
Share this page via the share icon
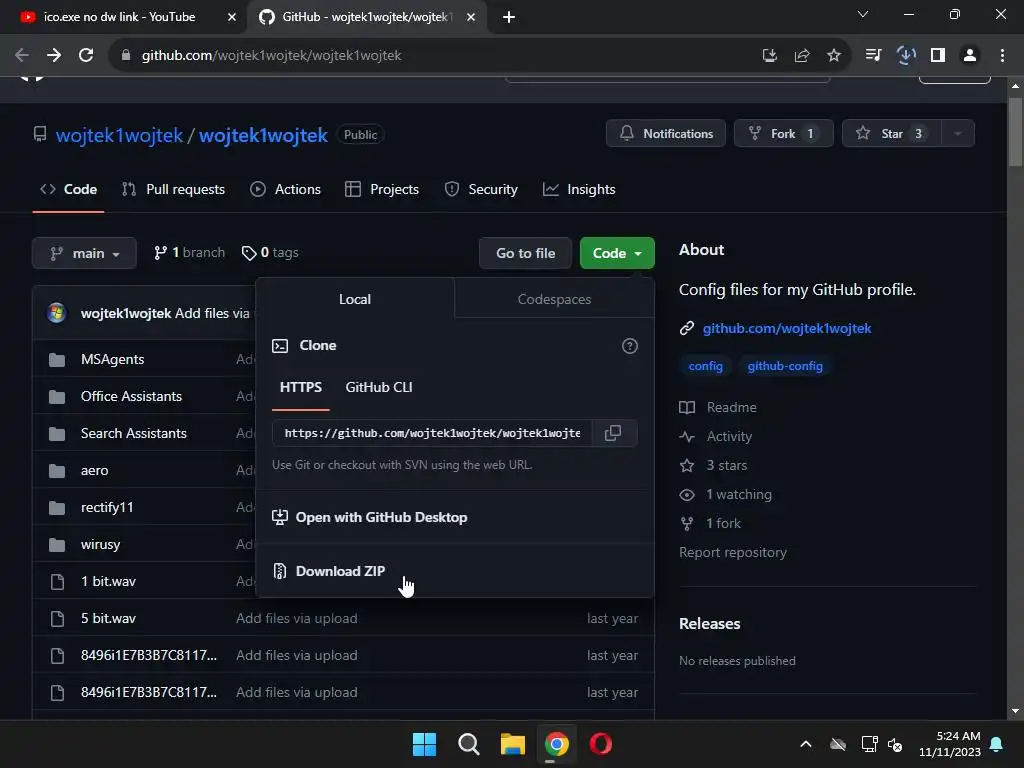(802, 56)
